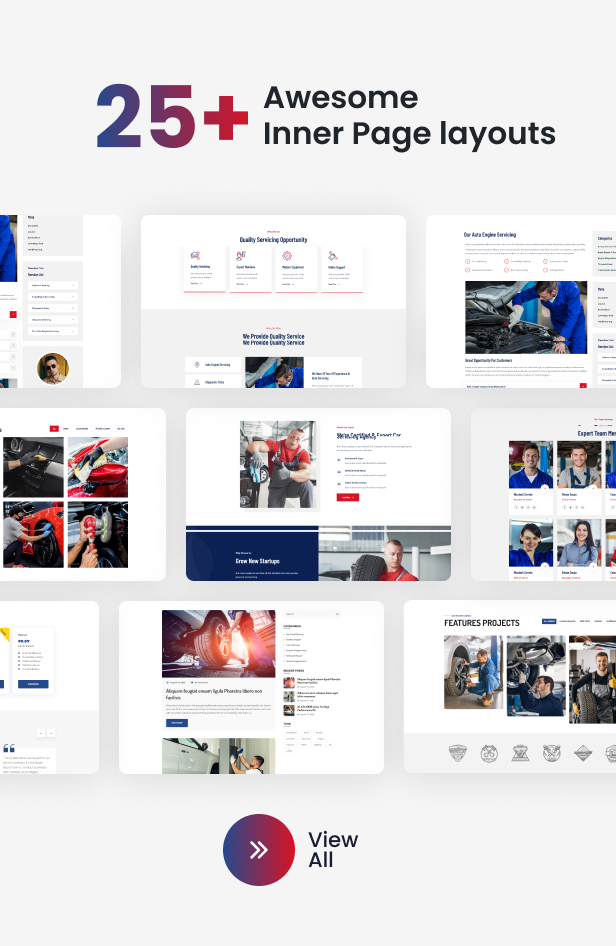Viewport: 616px width, 946px height.
Task: Click the red button under expert car text
Action: pos(348,497)
